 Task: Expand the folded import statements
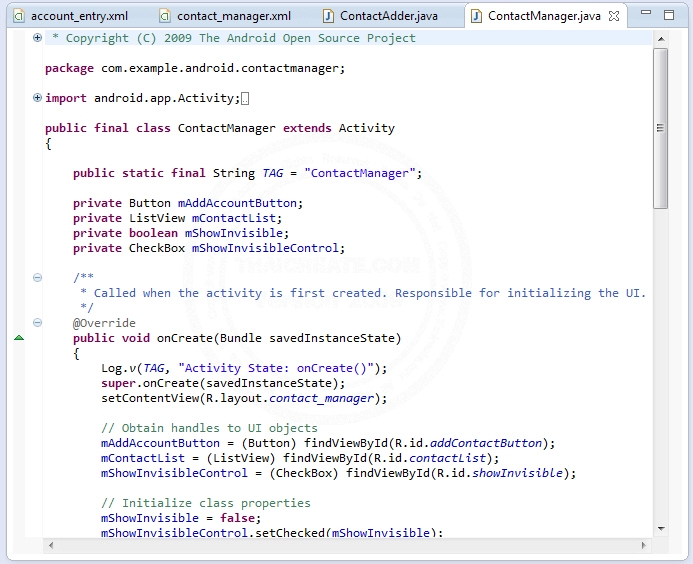coord(38,98)
